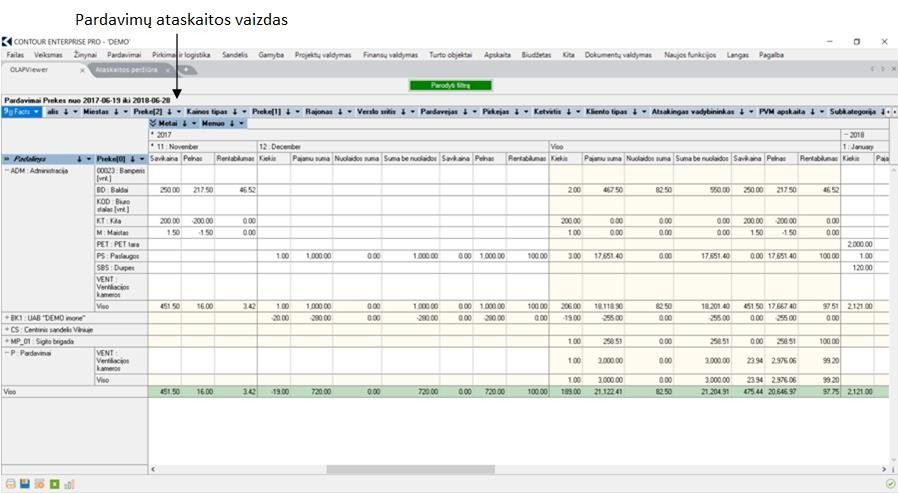Open the Finansų valdymas menu
The width and height of the screenshot is (898, 494).
(x=391, y=55)
